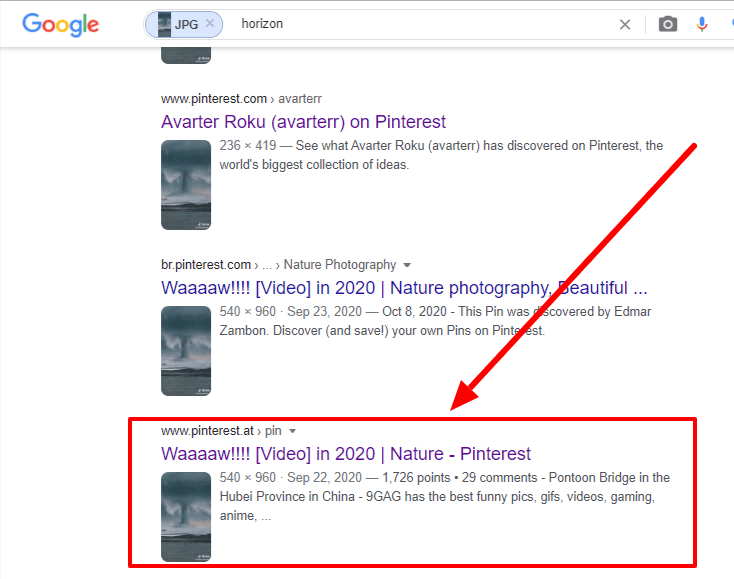Open Waaaaw Nature - Pinterest result link
Image resolution: width=734 pixels, height=579 pixels.
click(x=346, y=454)
